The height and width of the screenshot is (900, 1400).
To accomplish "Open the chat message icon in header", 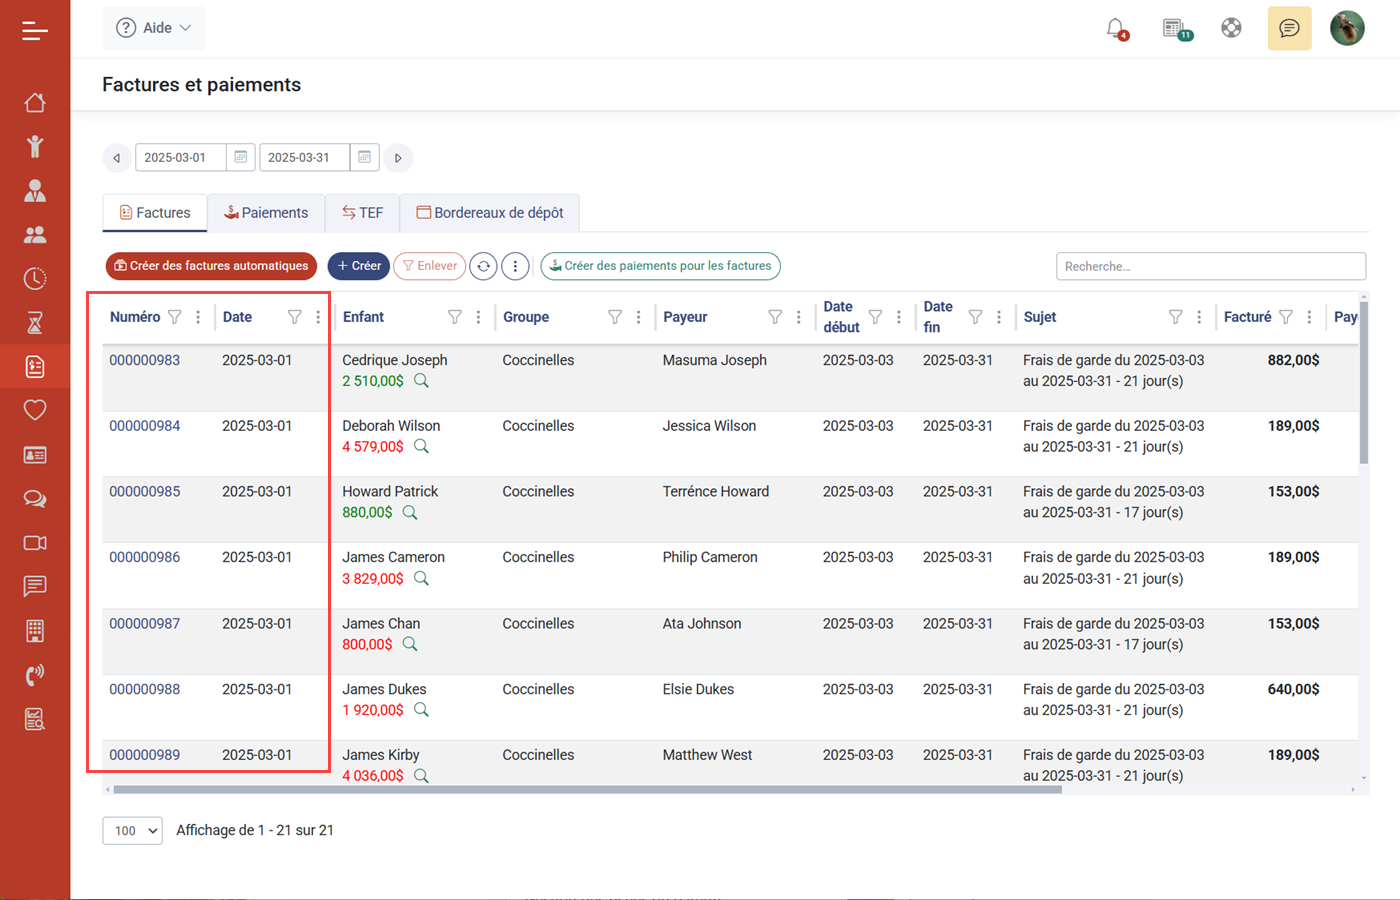I will [x=1289, y=28].
